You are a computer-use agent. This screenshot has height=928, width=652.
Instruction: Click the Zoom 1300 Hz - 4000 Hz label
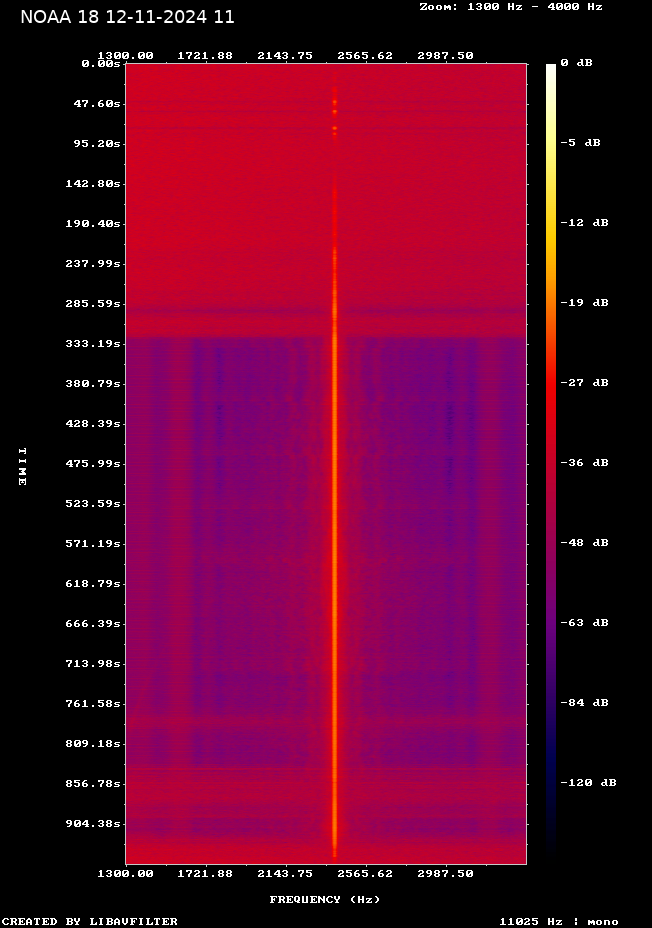click(510, 7)
